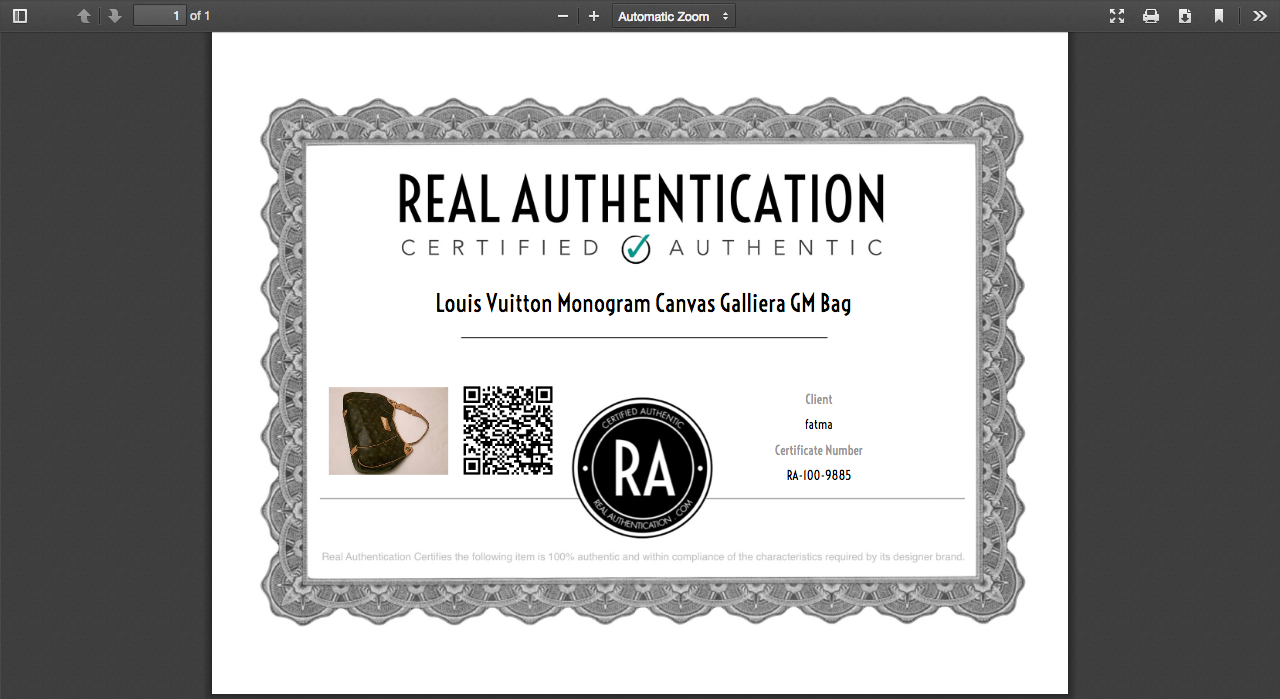Click the bookmark current view icon

(x=1219, y=16)
